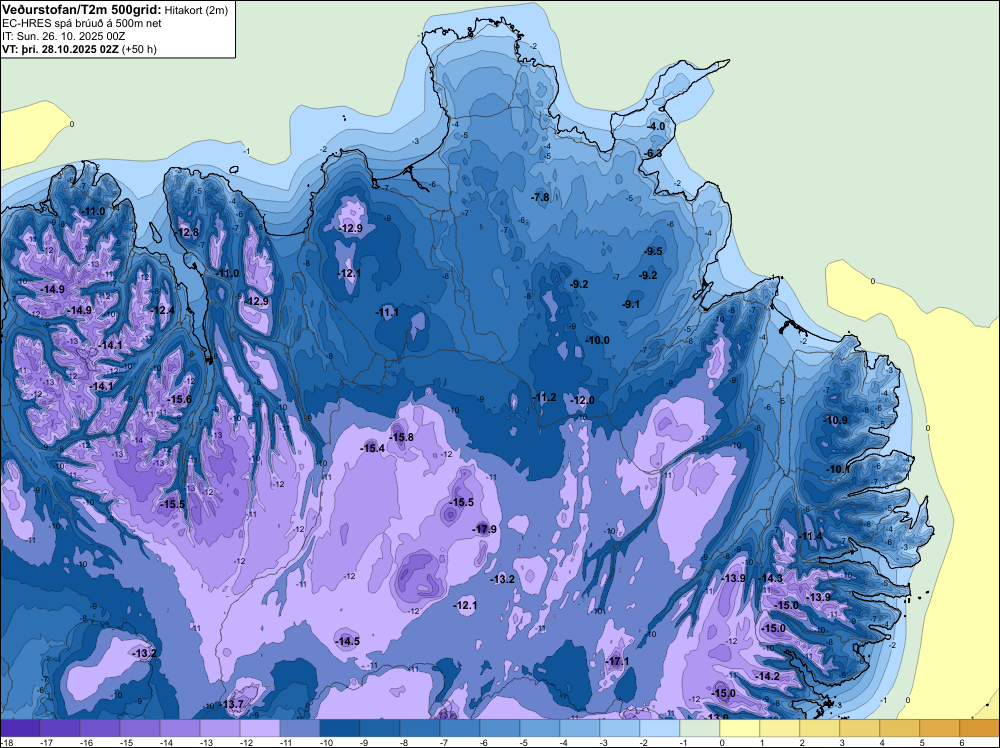Select the -17.9 temperature reading on the map
Image resolution: width=1000 pixels, height=748 pixels.
(485, 529)
